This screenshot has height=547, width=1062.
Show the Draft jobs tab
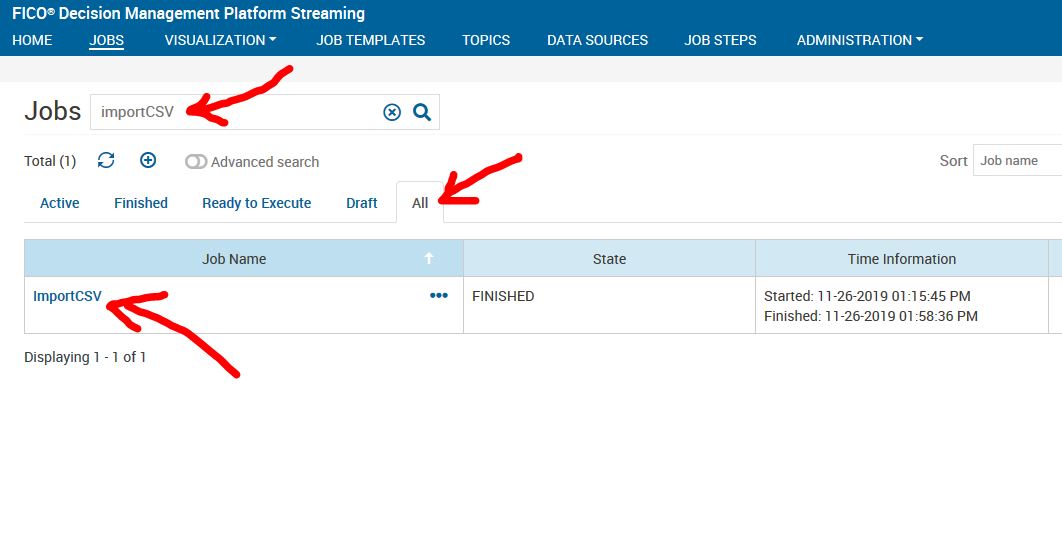pos(362,203)
